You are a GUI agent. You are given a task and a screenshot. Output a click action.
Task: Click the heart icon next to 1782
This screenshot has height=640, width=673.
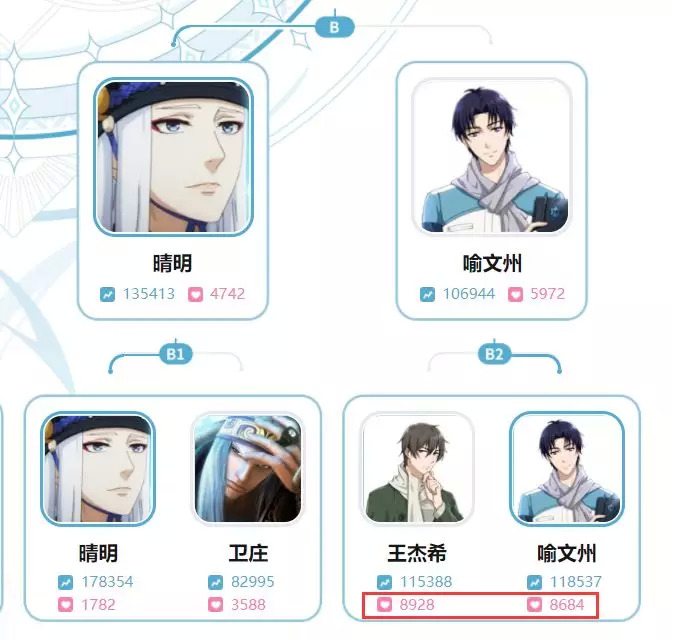[65, 605]
